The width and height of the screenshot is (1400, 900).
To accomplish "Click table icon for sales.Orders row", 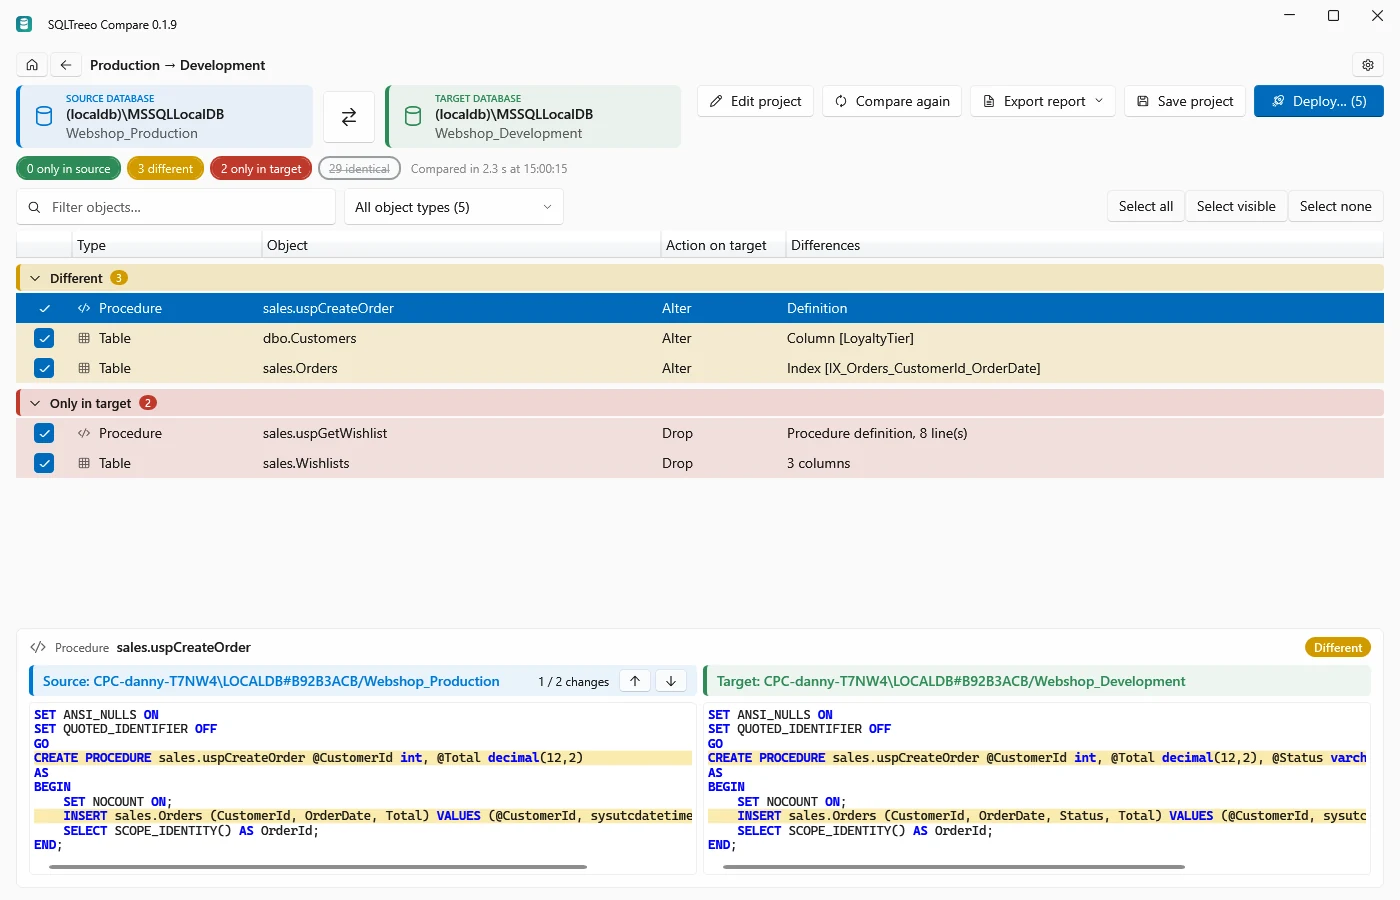I will click(x=84, y=368).
